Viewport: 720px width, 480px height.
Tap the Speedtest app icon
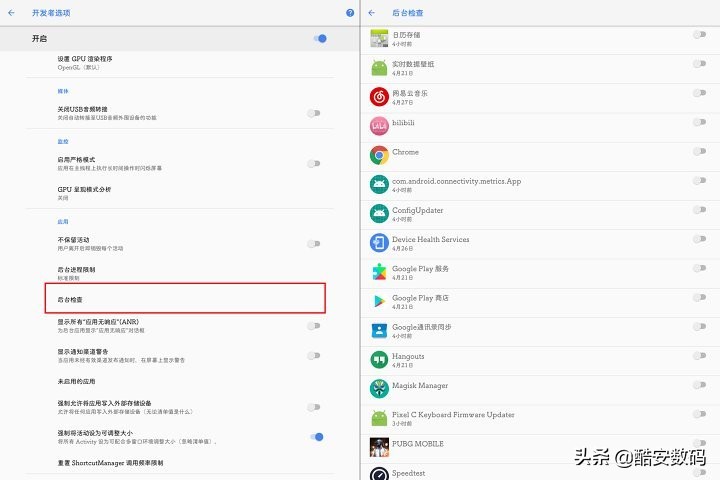[x=379, y=474]
